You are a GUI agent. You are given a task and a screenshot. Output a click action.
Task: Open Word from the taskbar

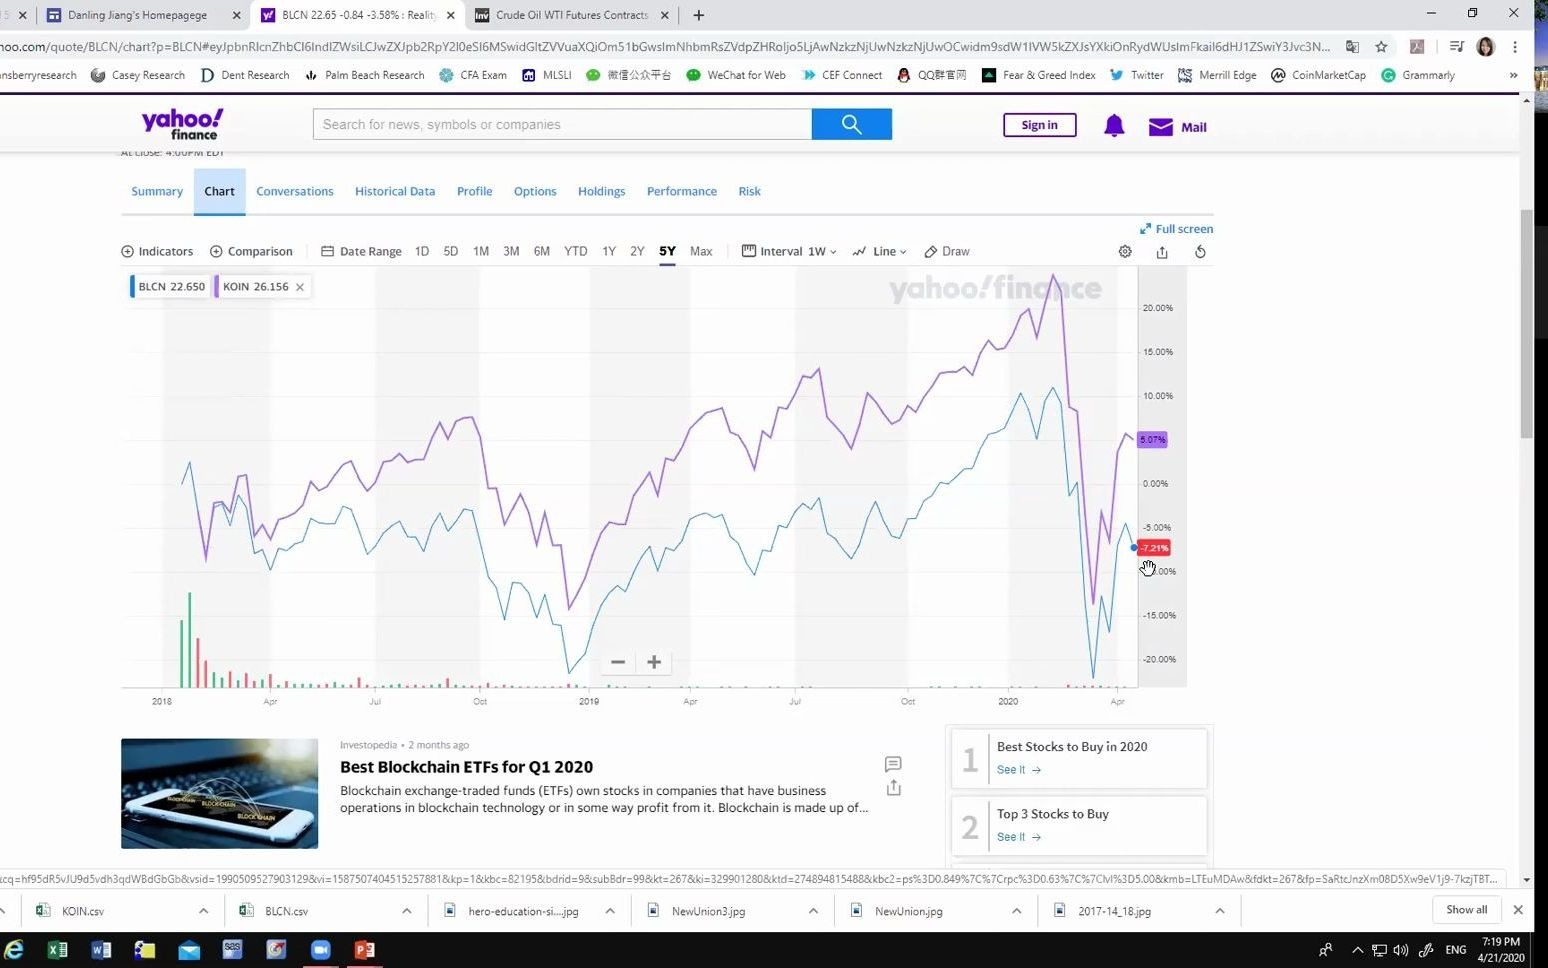pos(101,949)
